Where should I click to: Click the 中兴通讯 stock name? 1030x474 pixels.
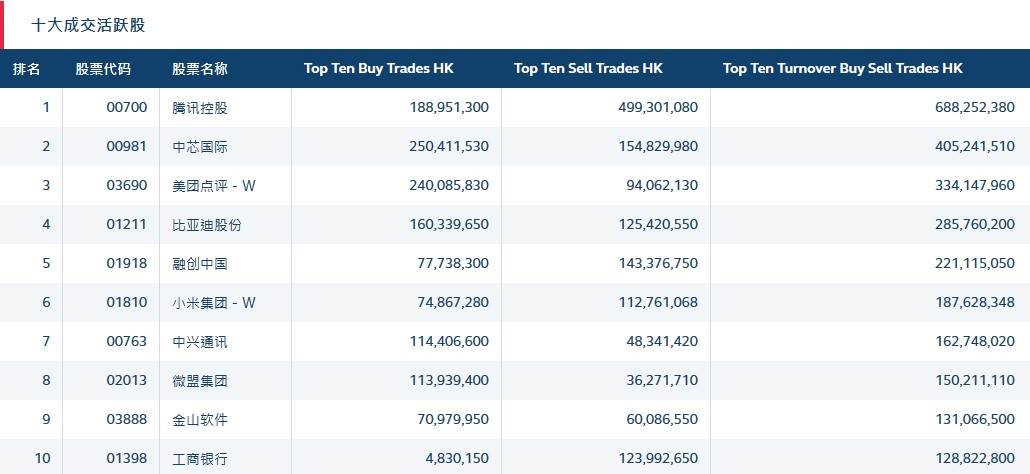pyautogui.click(x=200, y=342)
